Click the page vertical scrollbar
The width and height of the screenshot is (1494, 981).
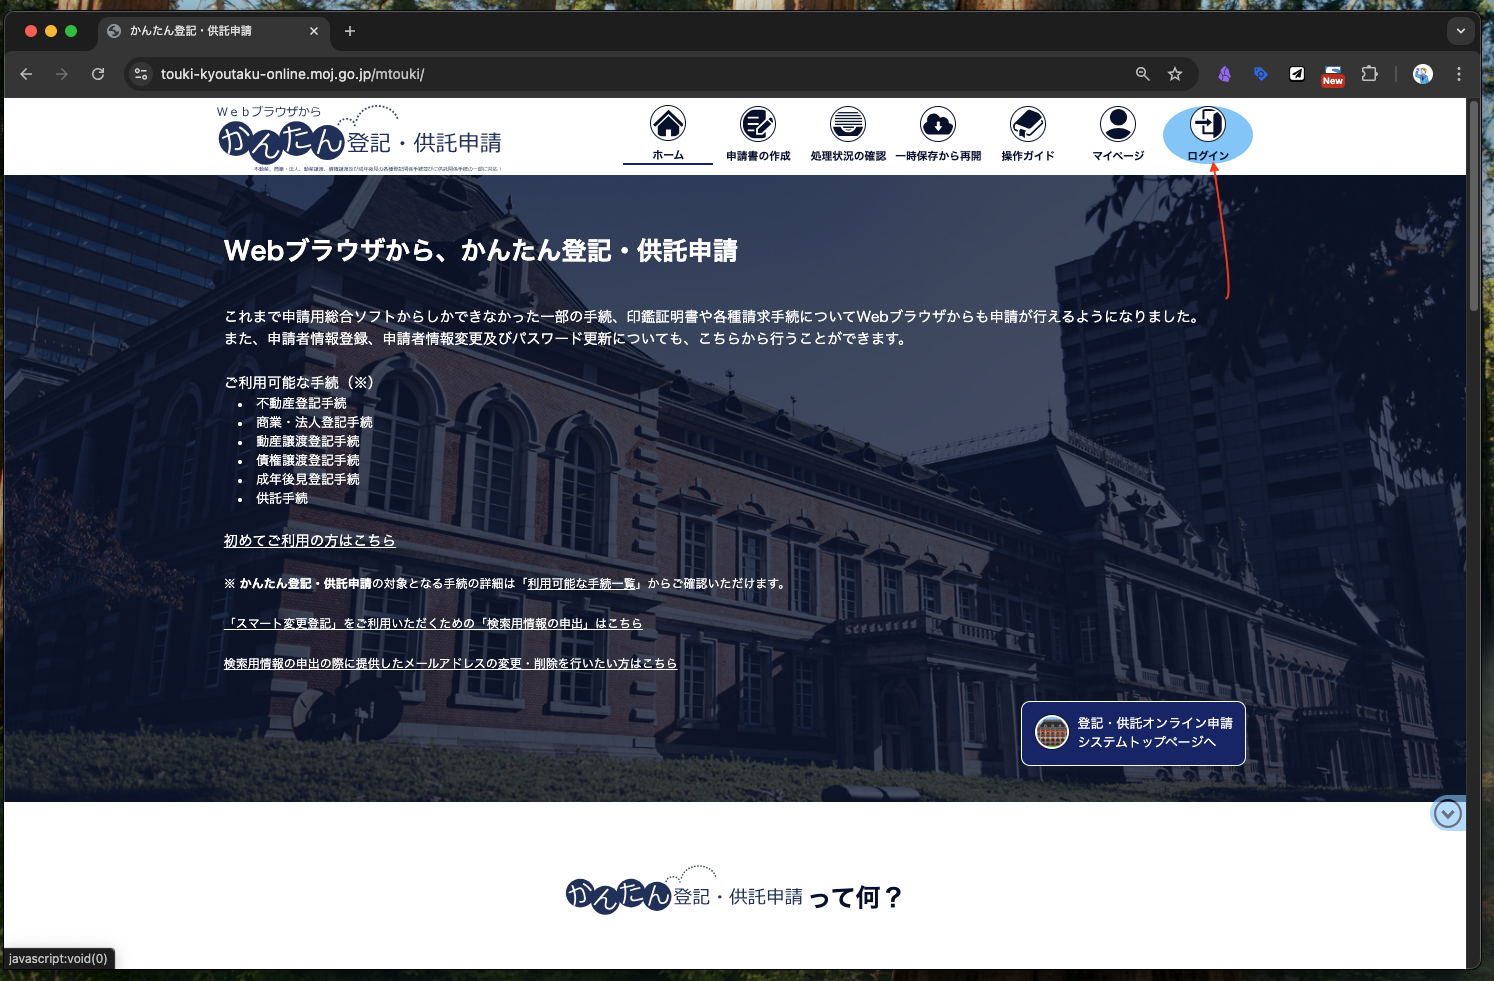[x=1473, y=500]
